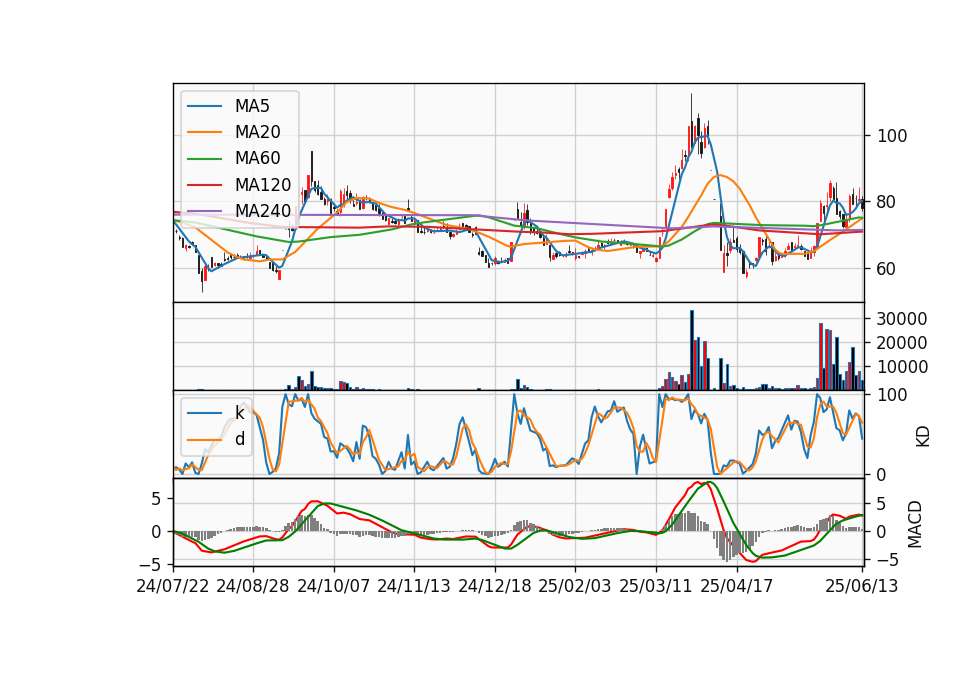960x690 pixels.
Task: Click the tallest volume bar in March
Action: [692, 350]
